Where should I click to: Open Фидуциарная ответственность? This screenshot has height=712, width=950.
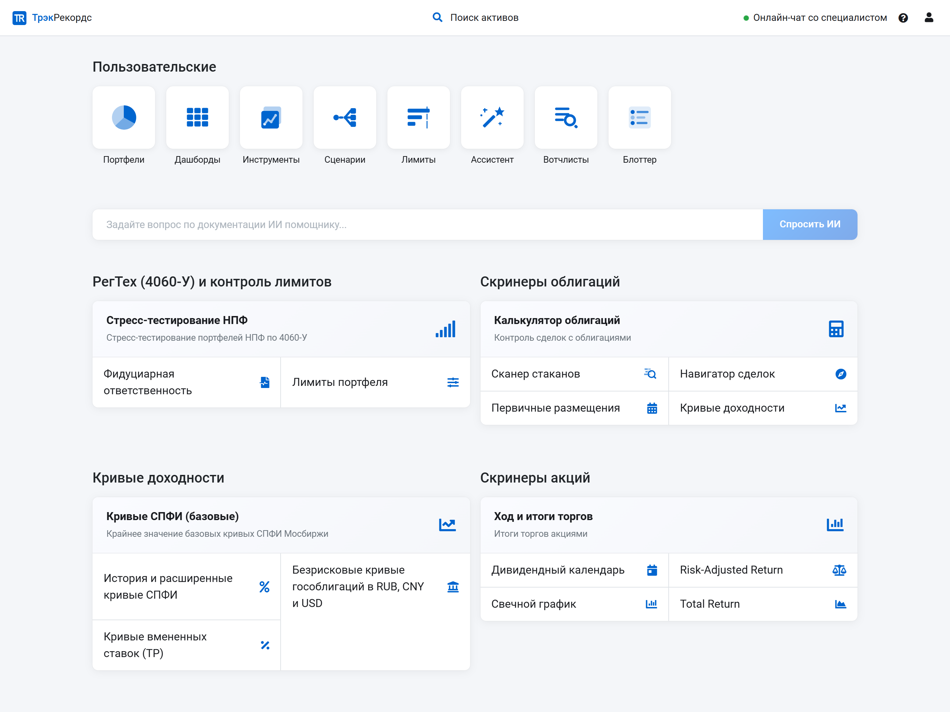pyautogui.click(x=187, y=382)
